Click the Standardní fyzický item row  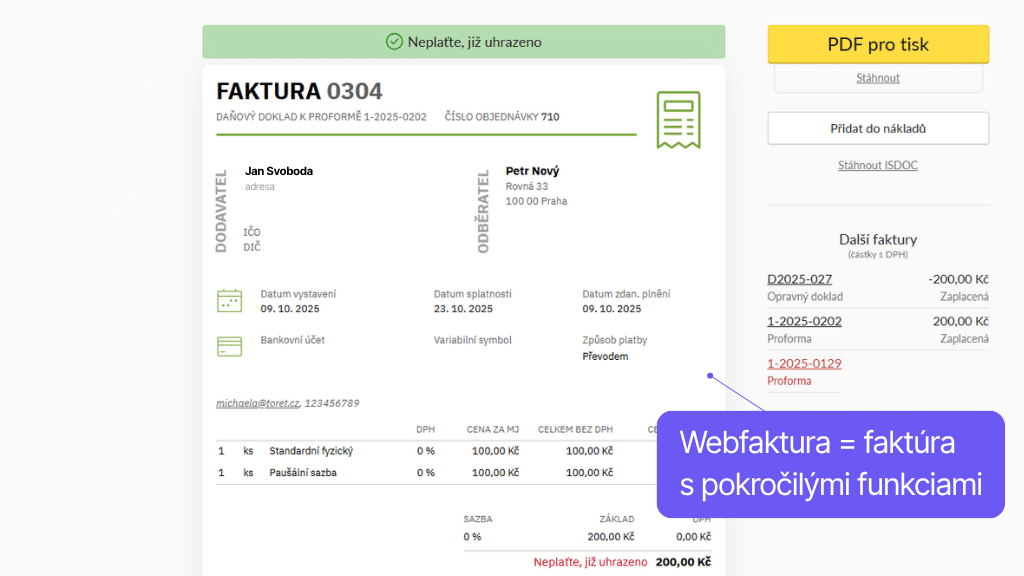pos(436,451)
